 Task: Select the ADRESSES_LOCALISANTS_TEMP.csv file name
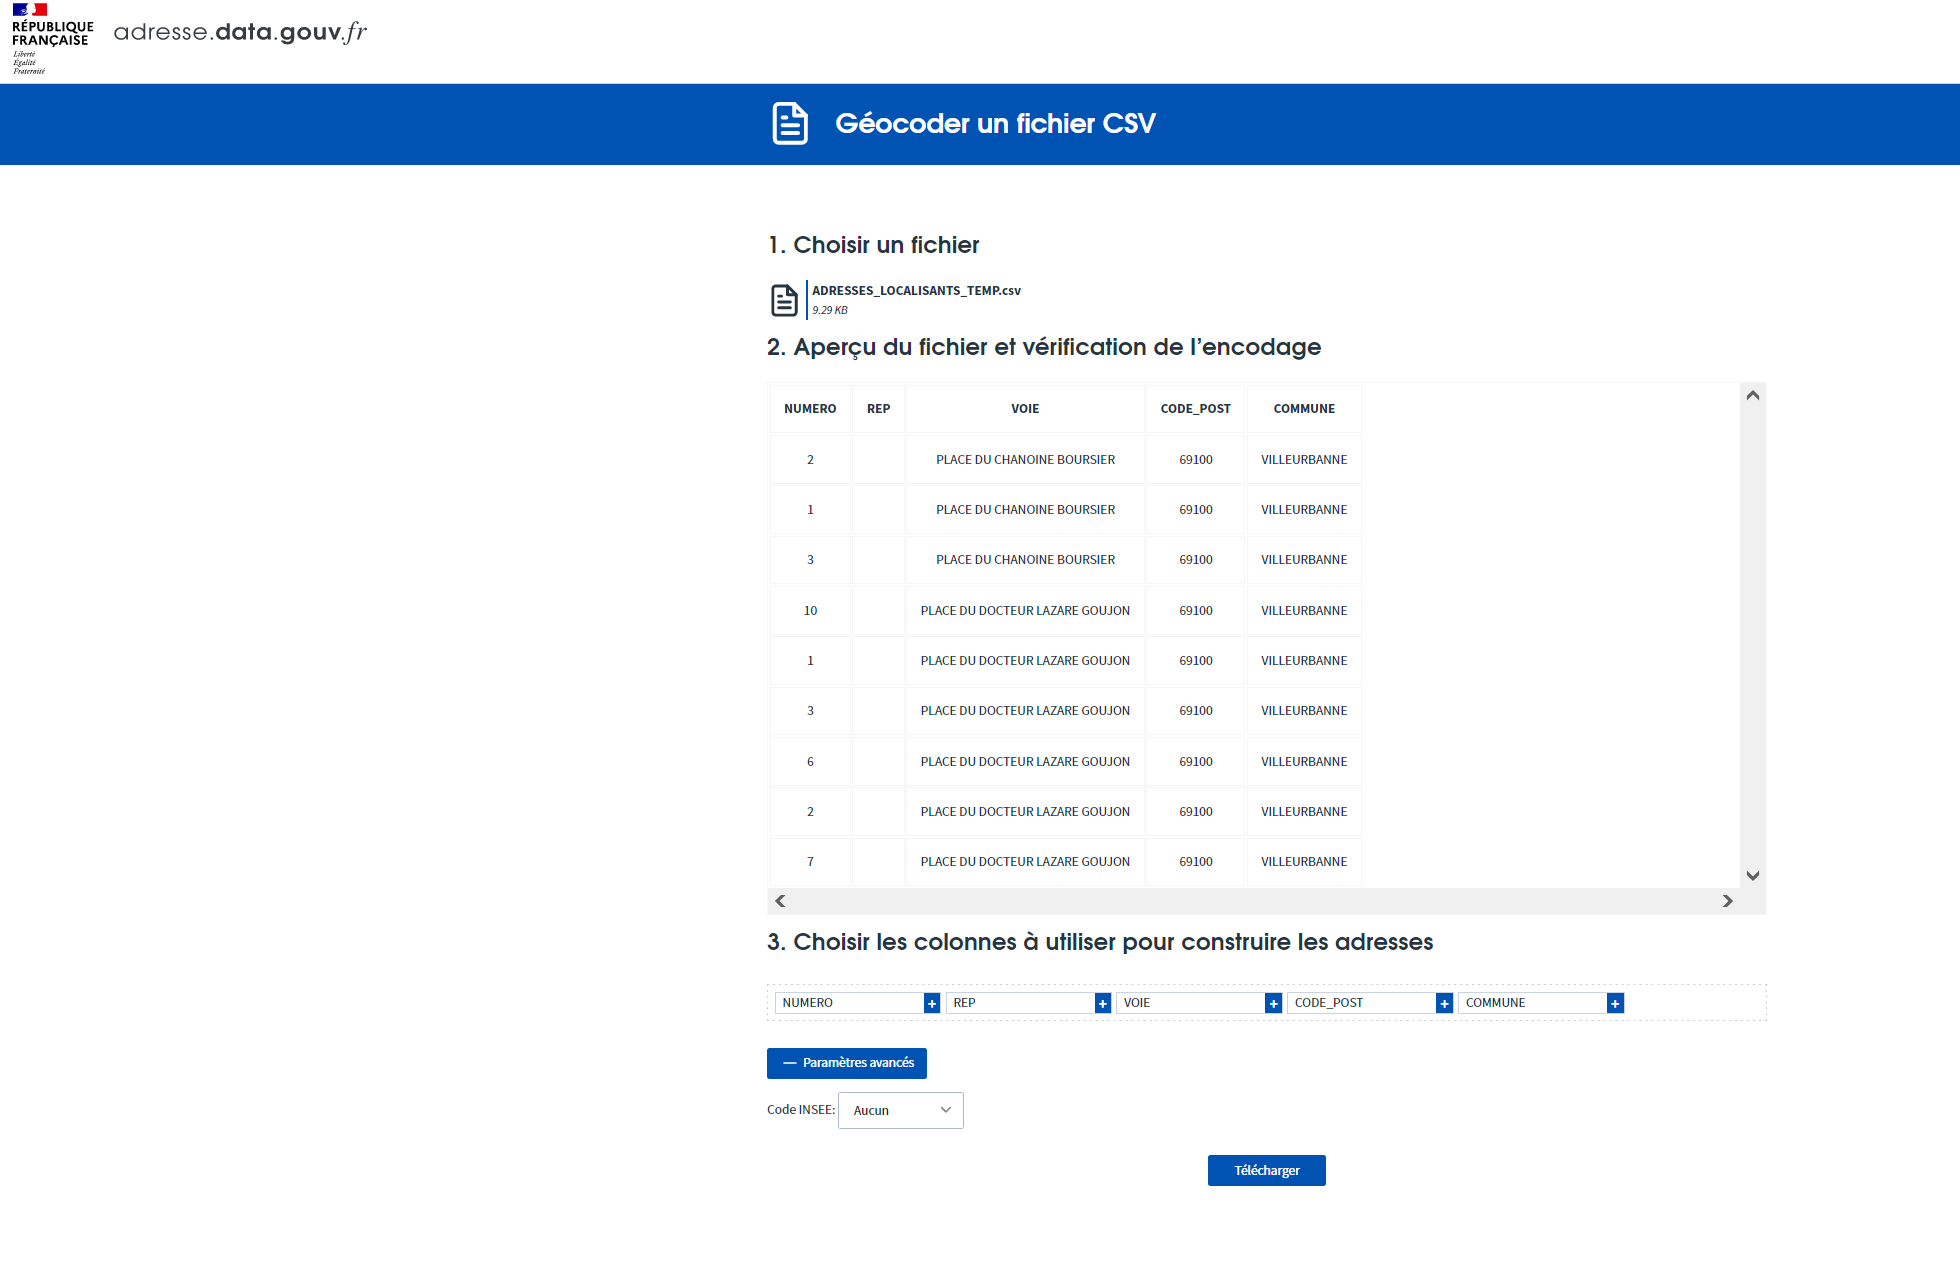(916, 291)
